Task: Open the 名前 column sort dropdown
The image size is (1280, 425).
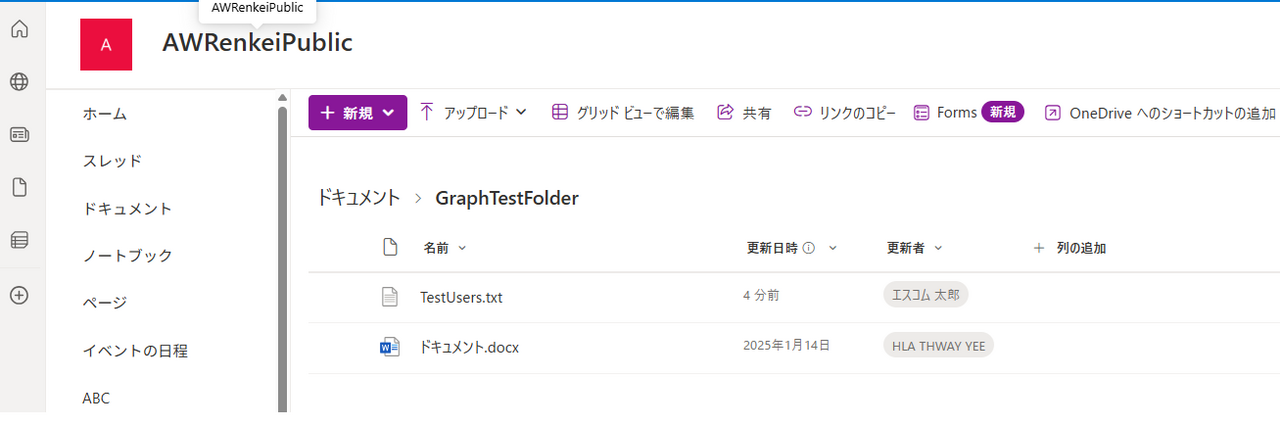Action: pos(444,248)
